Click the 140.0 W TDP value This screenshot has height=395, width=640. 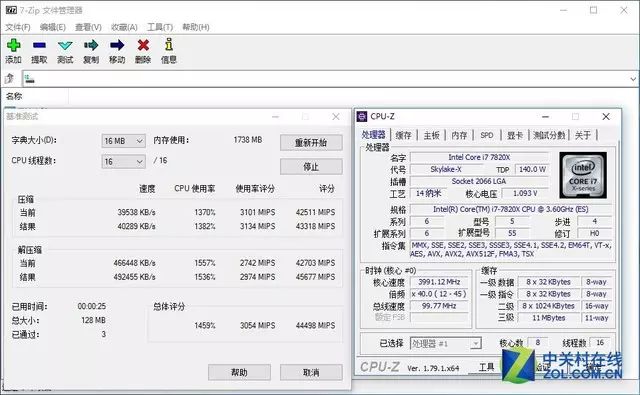point(532,169)
